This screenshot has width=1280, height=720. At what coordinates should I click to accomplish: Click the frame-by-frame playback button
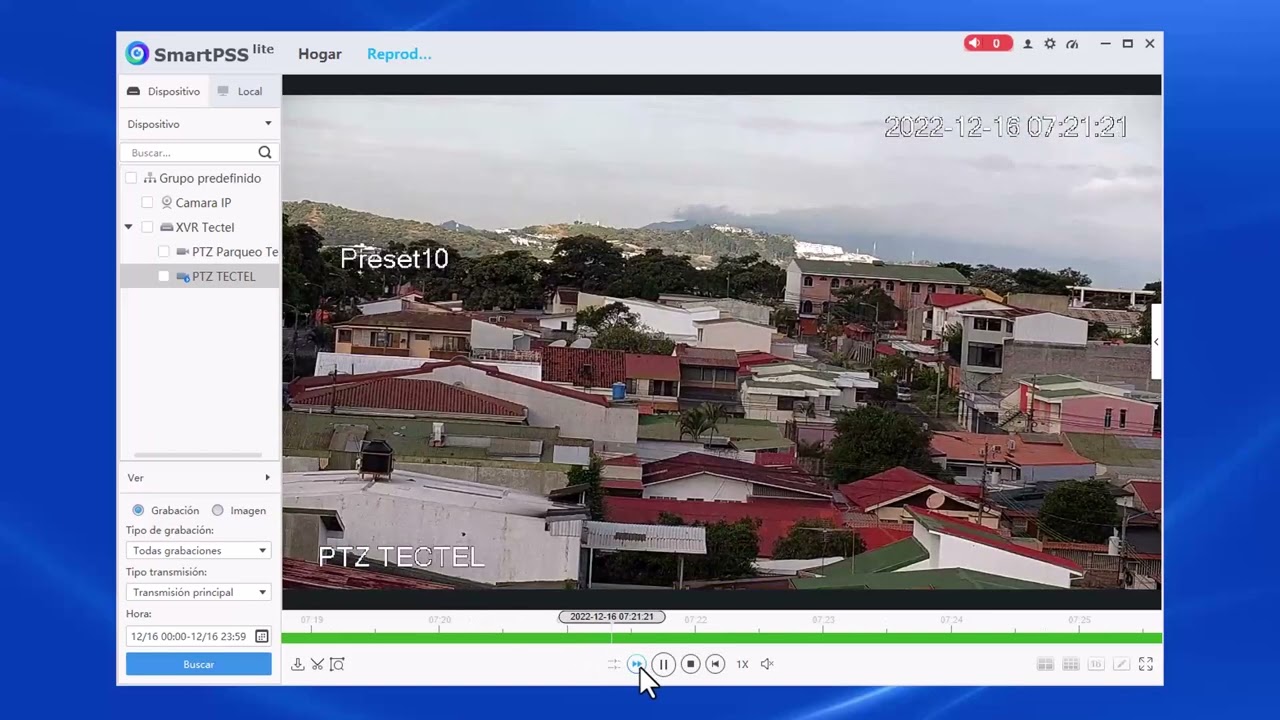pos(715,664)
